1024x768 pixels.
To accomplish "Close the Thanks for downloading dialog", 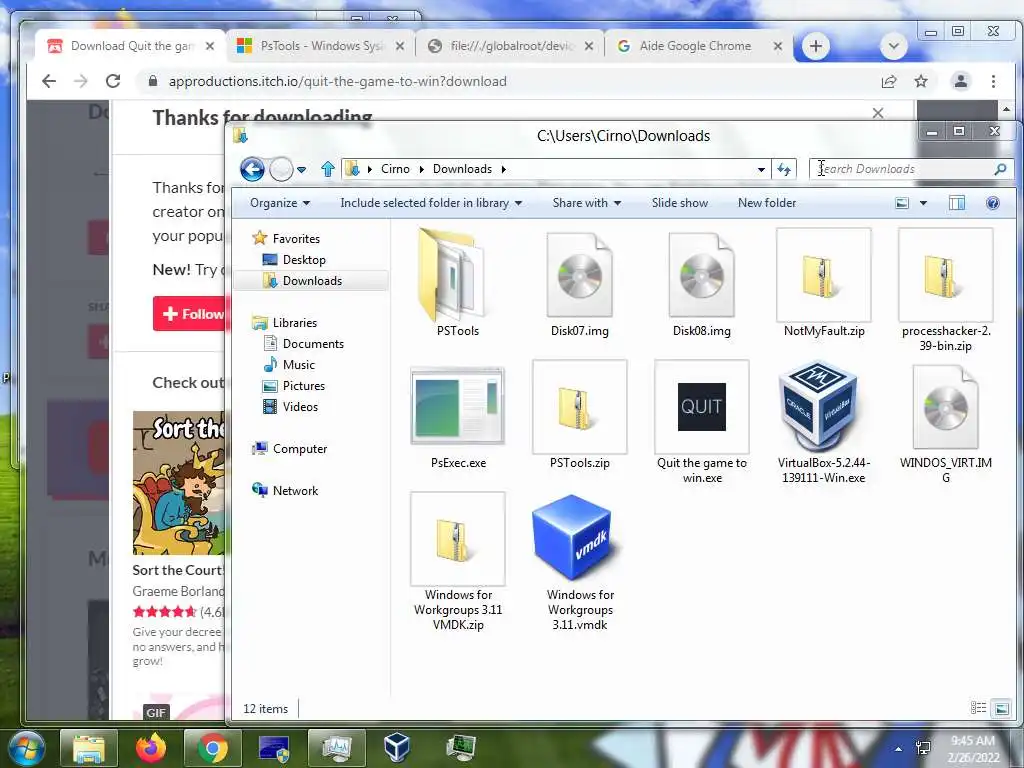I will (x=878, y=114).
